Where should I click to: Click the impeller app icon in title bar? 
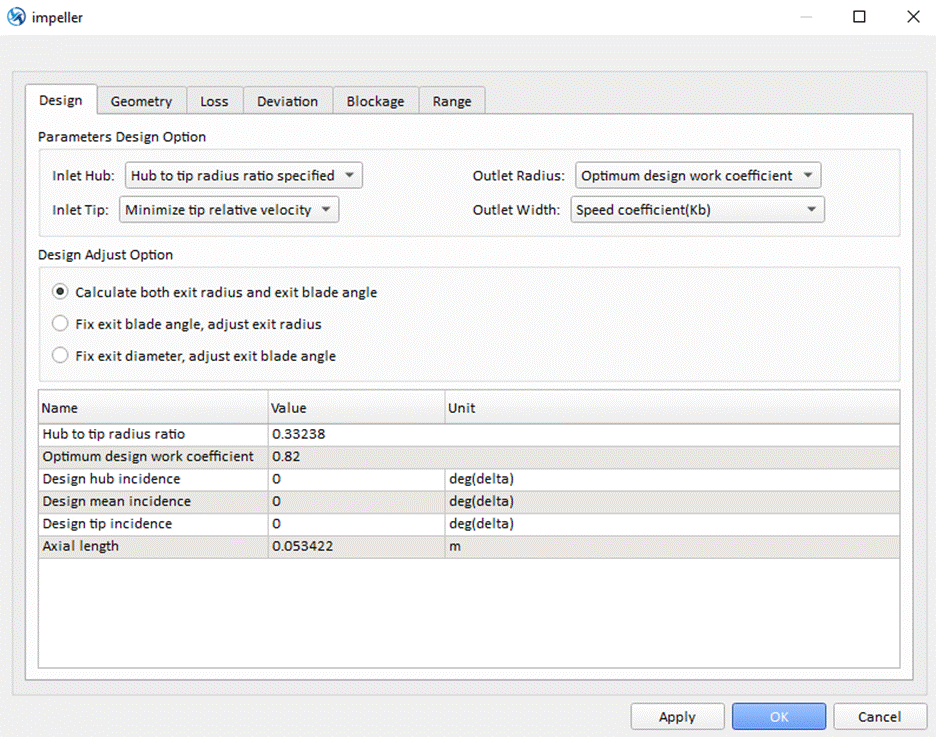(x=17, y=17)
